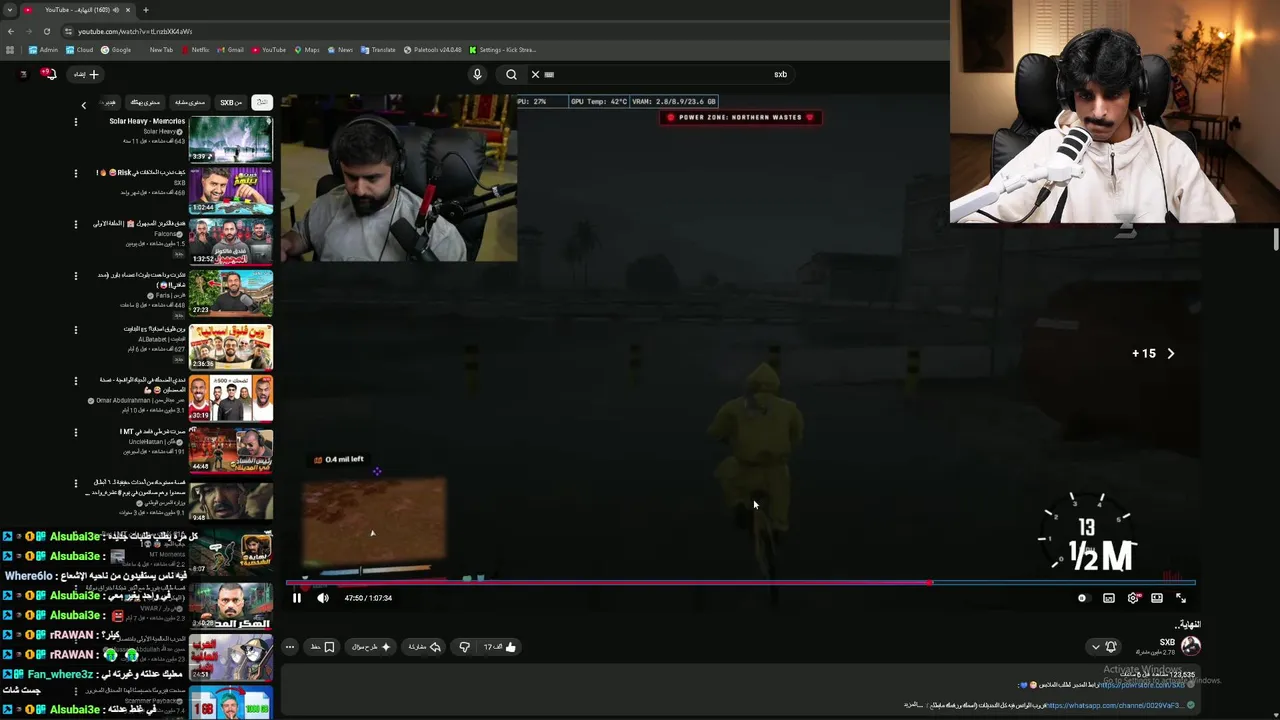Open the Gmail bookmark
Image resolution: width=1280 pixels, height=720 pixels.
coord(231,50)
